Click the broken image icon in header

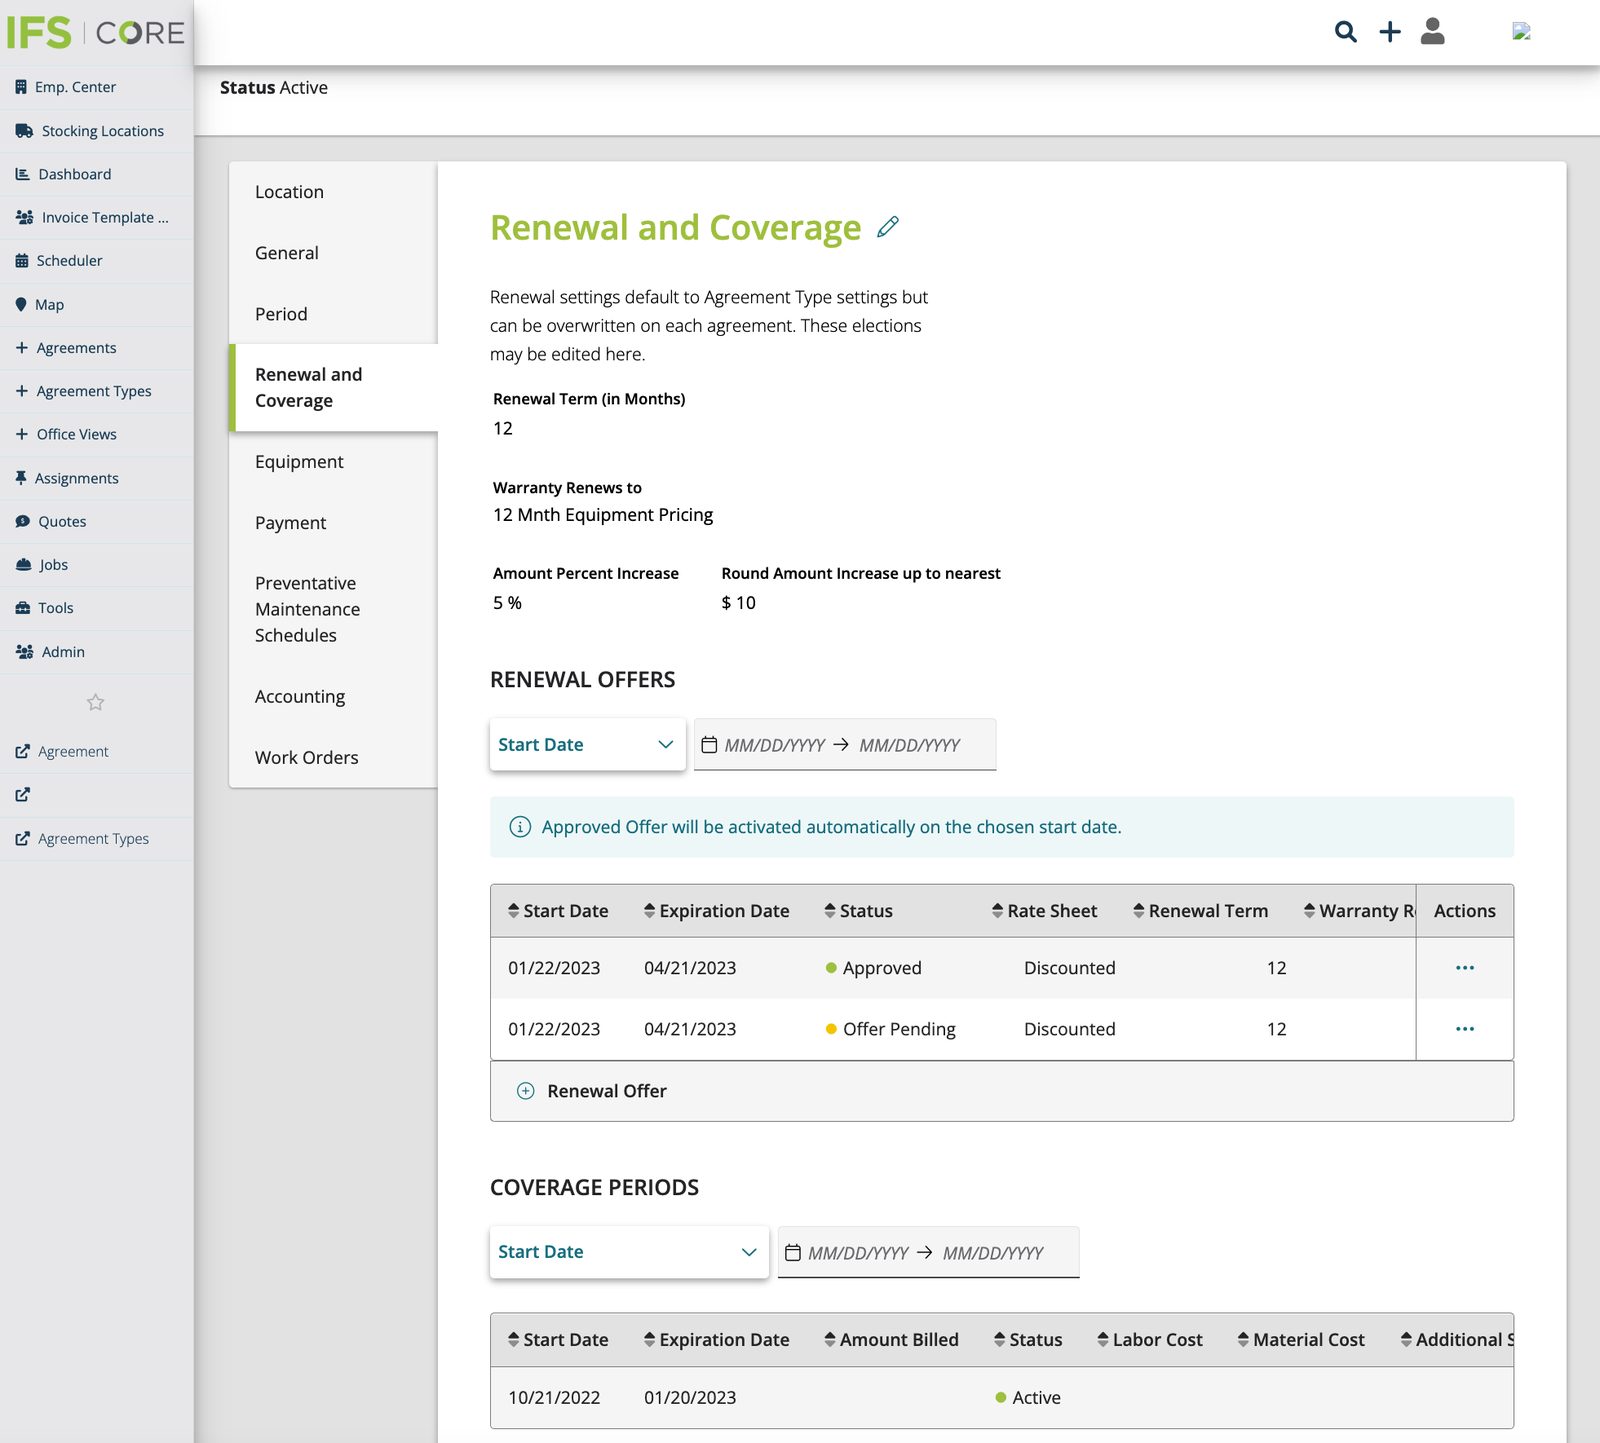(x=1522, y=31)
